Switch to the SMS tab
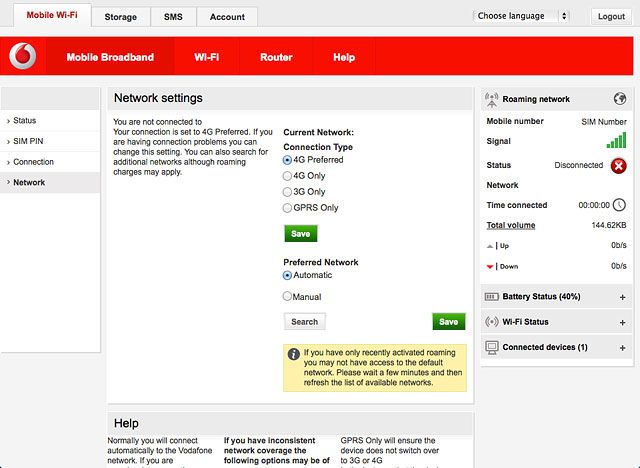 173,17
